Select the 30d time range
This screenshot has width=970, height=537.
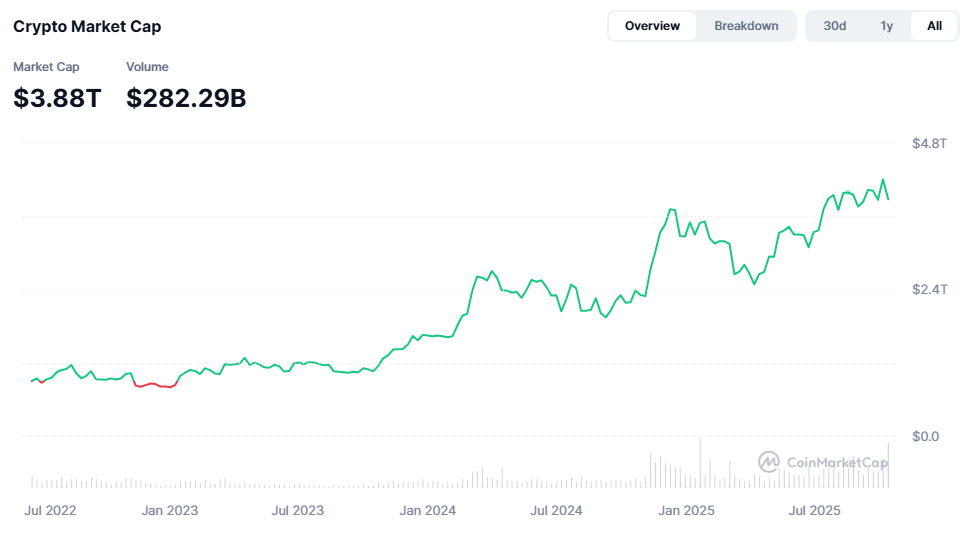tap(834, 26)
